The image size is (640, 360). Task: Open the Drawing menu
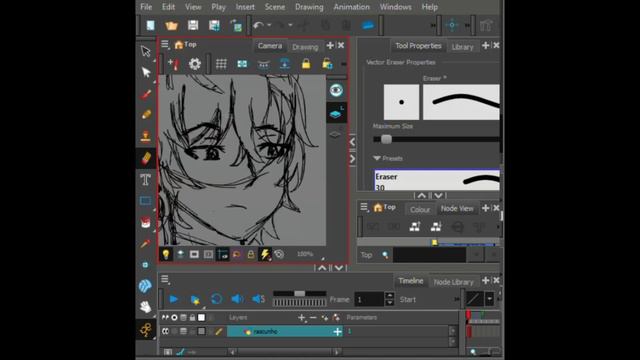(309, 7)
